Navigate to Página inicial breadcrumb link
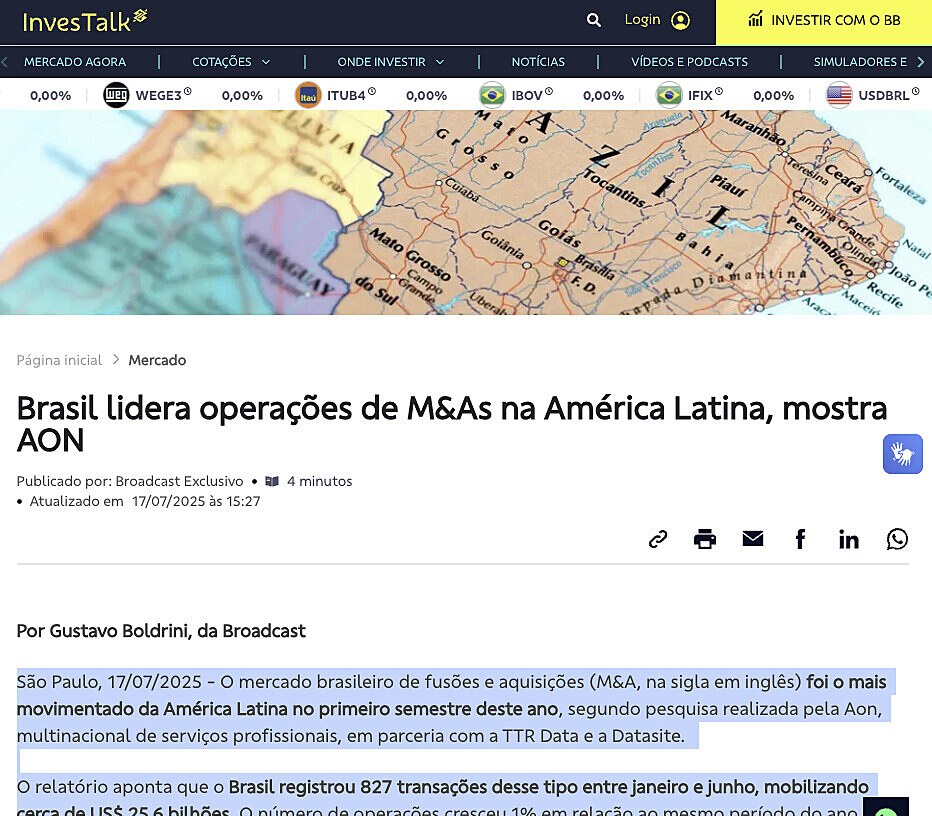Image resolution: width=932 pixels, height=816 pixels. tap(59, 360)
